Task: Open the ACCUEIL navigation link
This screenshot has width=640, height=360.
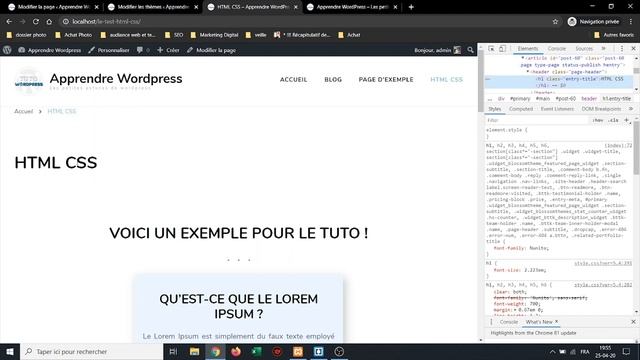Action: coord(293,80)
